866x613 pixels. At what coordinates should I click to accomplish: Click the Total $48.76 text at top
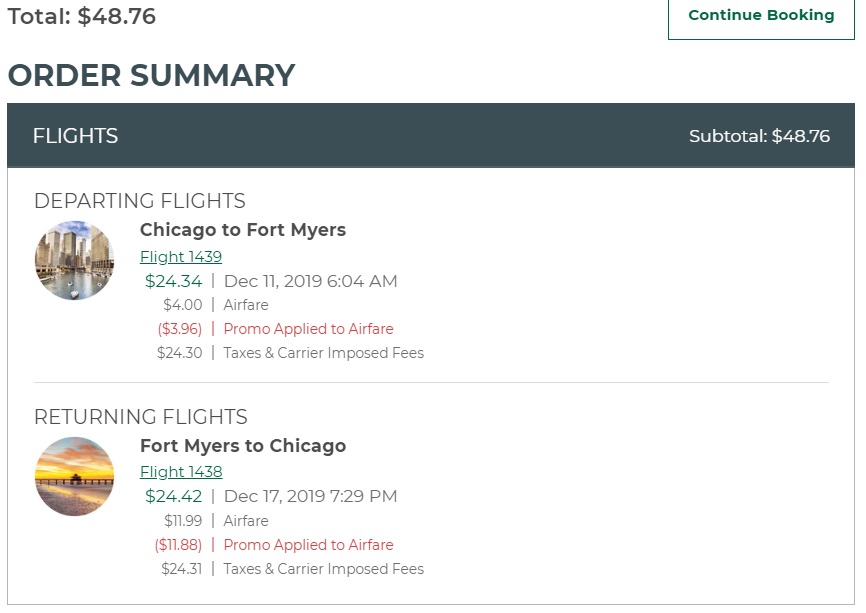(81, 16)
